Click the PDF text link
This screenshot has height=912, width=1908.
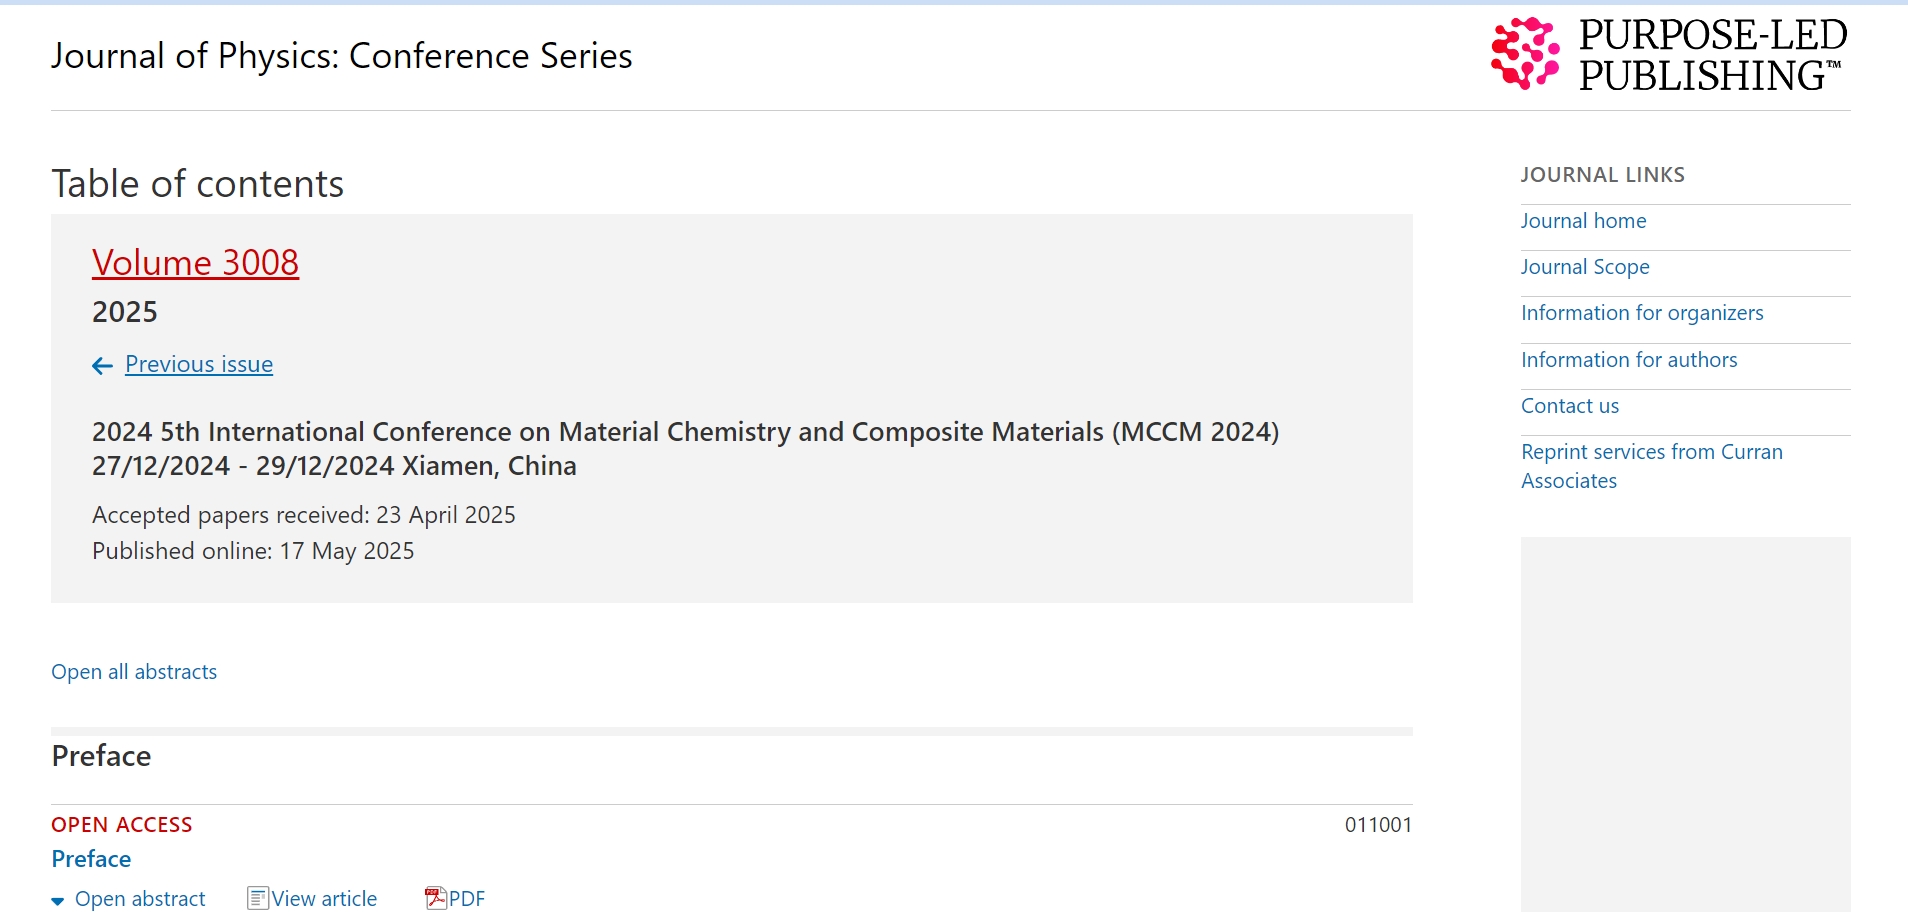(x=467, y=899)
